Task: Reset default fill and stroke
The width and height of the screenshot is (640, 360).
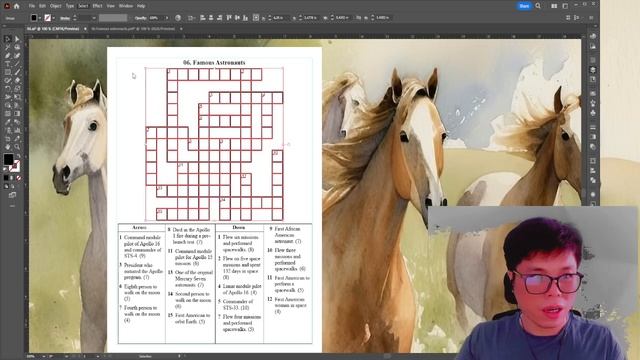Action: click(5, 169)
